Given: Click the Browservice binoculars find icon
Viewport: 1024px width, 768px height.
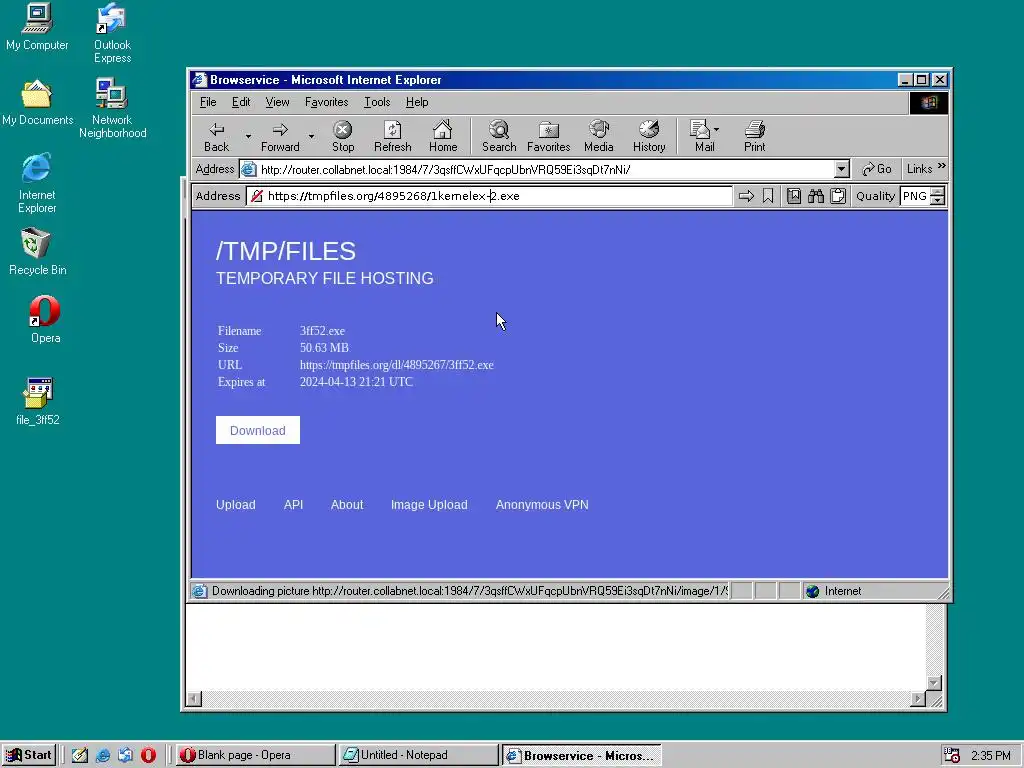Looking at the screenshot, I should click(816, 196).
